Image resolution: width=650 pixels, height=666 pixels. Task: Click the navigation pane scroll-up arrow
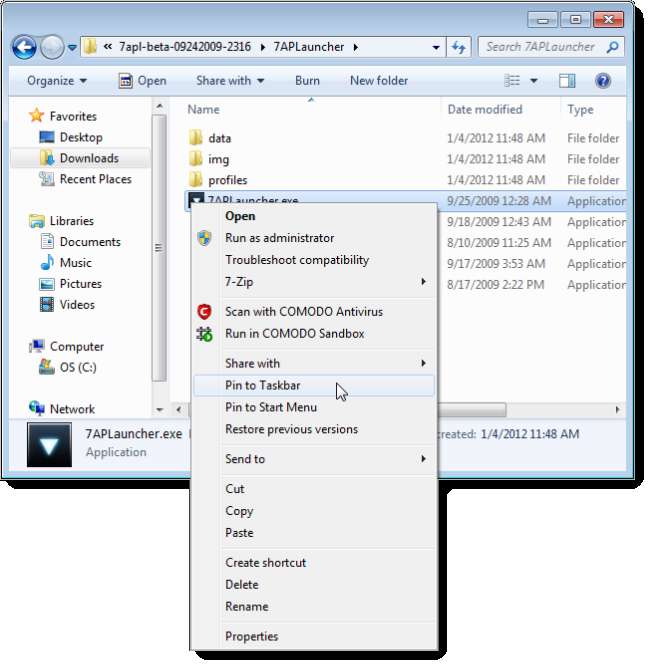pyautogui.click(x=159, y=106)
